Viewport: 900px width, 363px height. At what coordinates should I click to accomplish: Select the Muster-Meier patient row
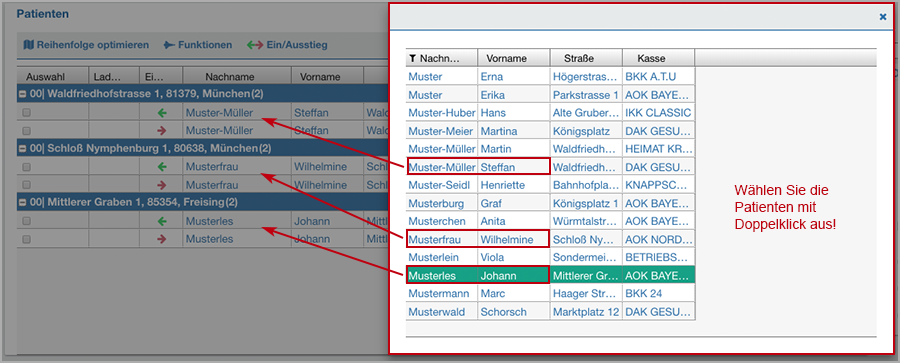tap(550, 131)
